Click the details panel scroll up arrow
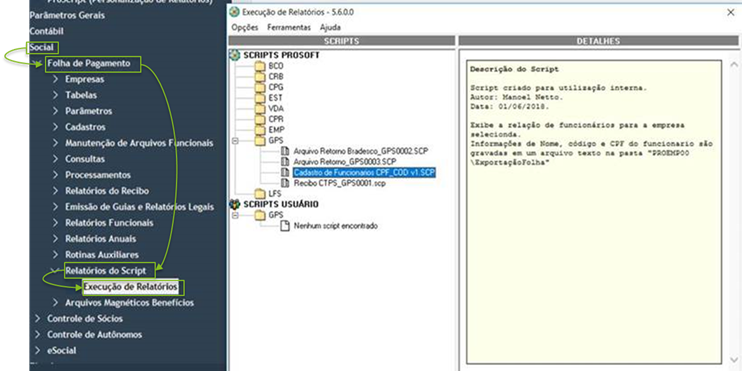Image resolution: width=742 pixels, height=371 pixels. tap(734, 64)
